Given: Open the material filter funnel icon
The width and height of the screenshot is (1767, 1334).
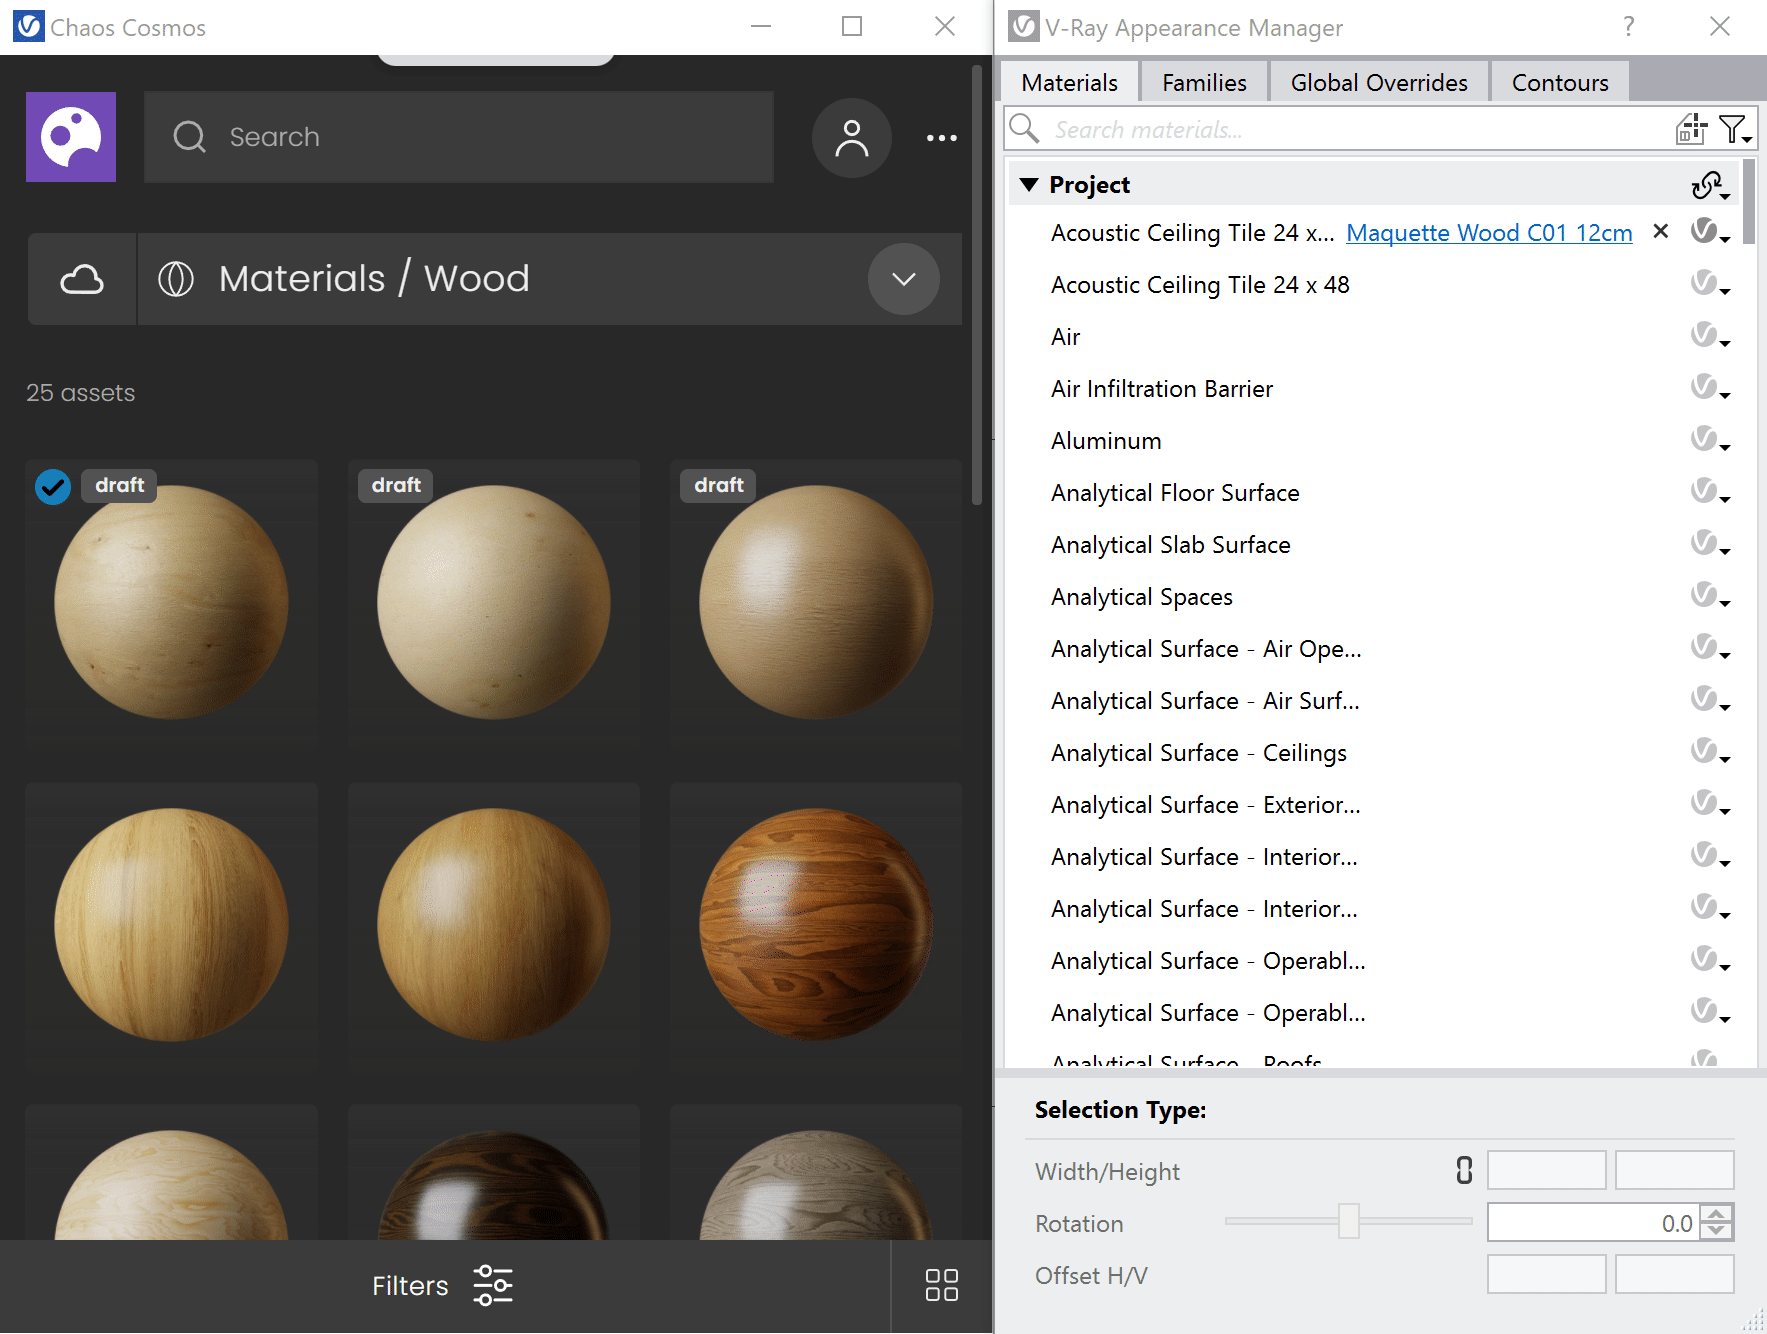Looking at the screenshot, I should click(1734, 129).
